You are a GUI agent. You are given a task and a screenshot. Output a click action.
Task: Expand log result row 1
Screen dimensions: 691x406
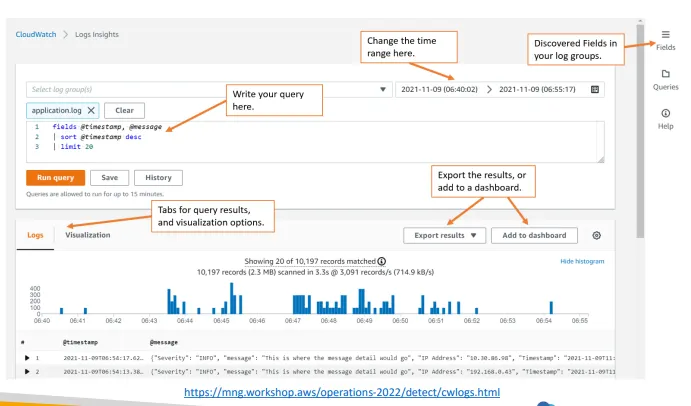pos(27,358)
